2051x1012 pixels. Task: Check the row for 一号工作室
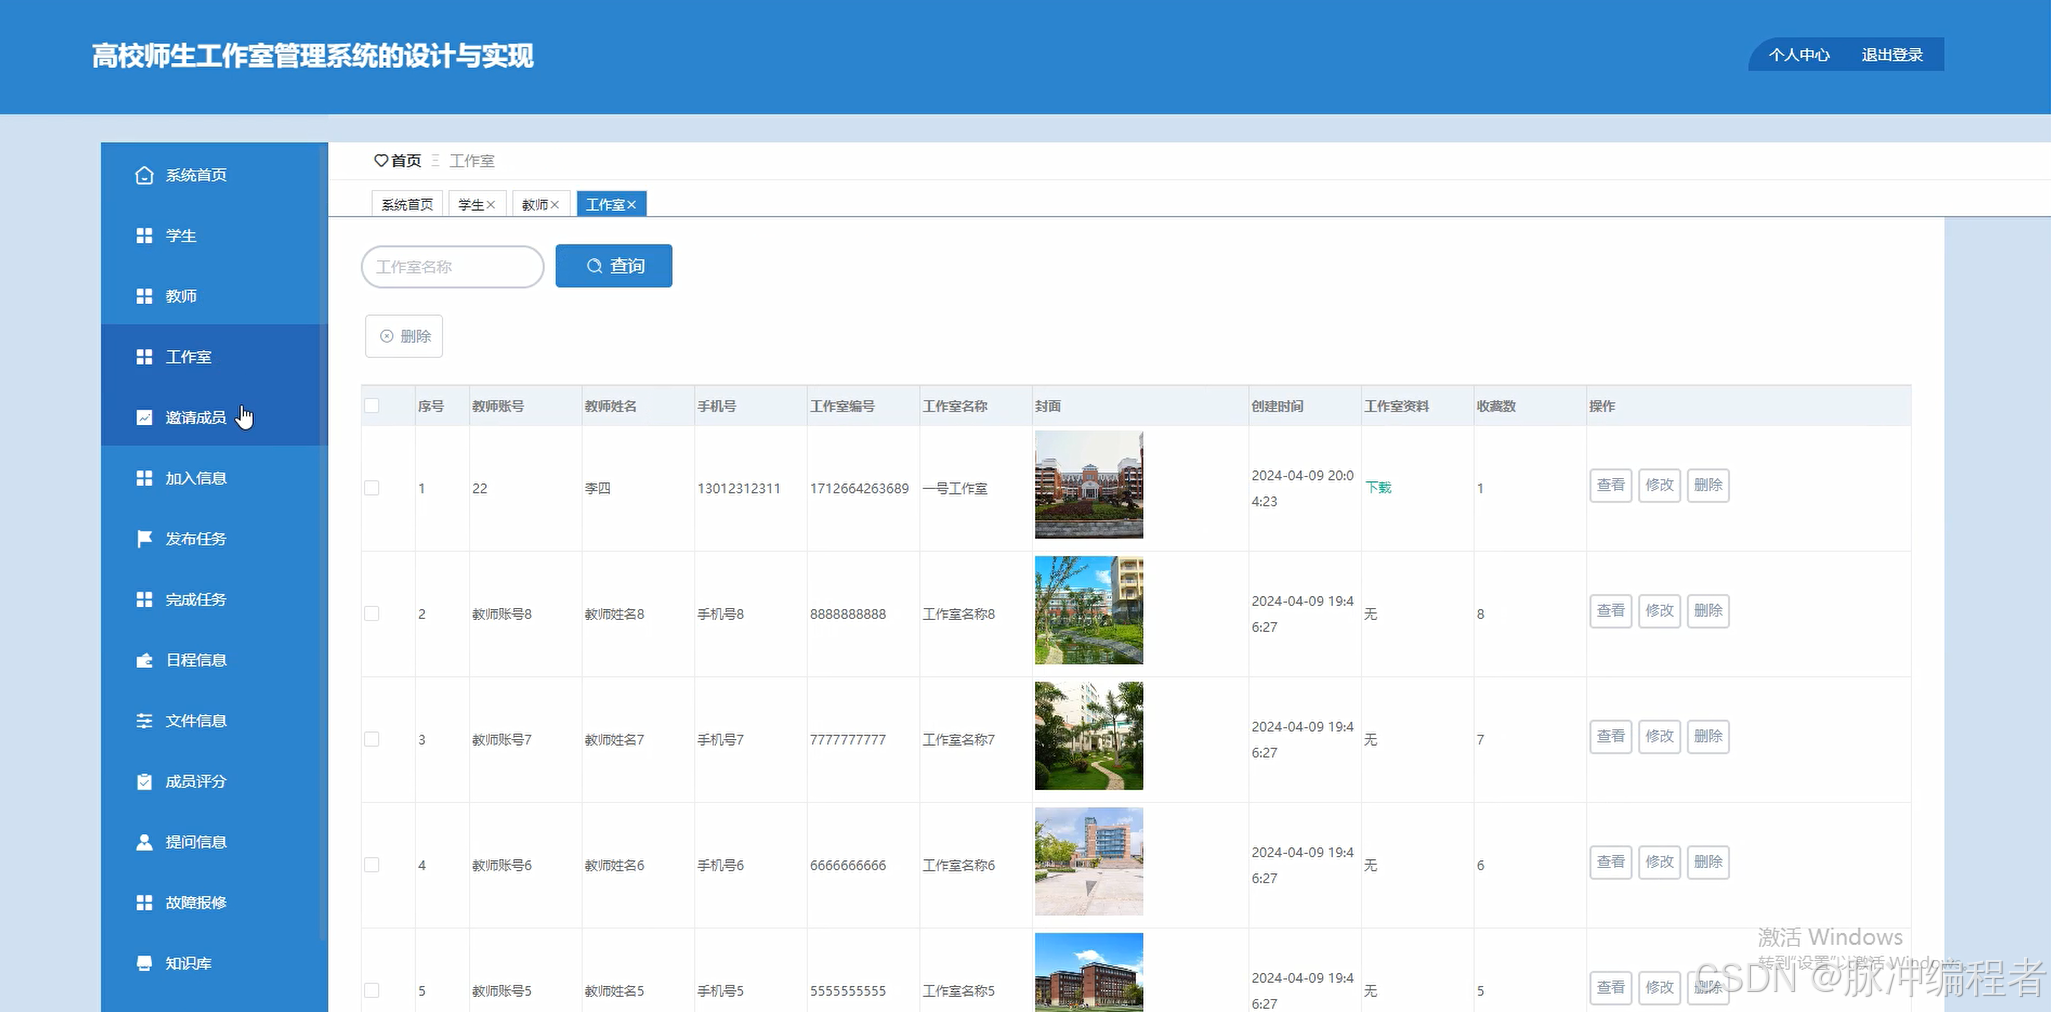pyautogui.click(x=372, y=488)
